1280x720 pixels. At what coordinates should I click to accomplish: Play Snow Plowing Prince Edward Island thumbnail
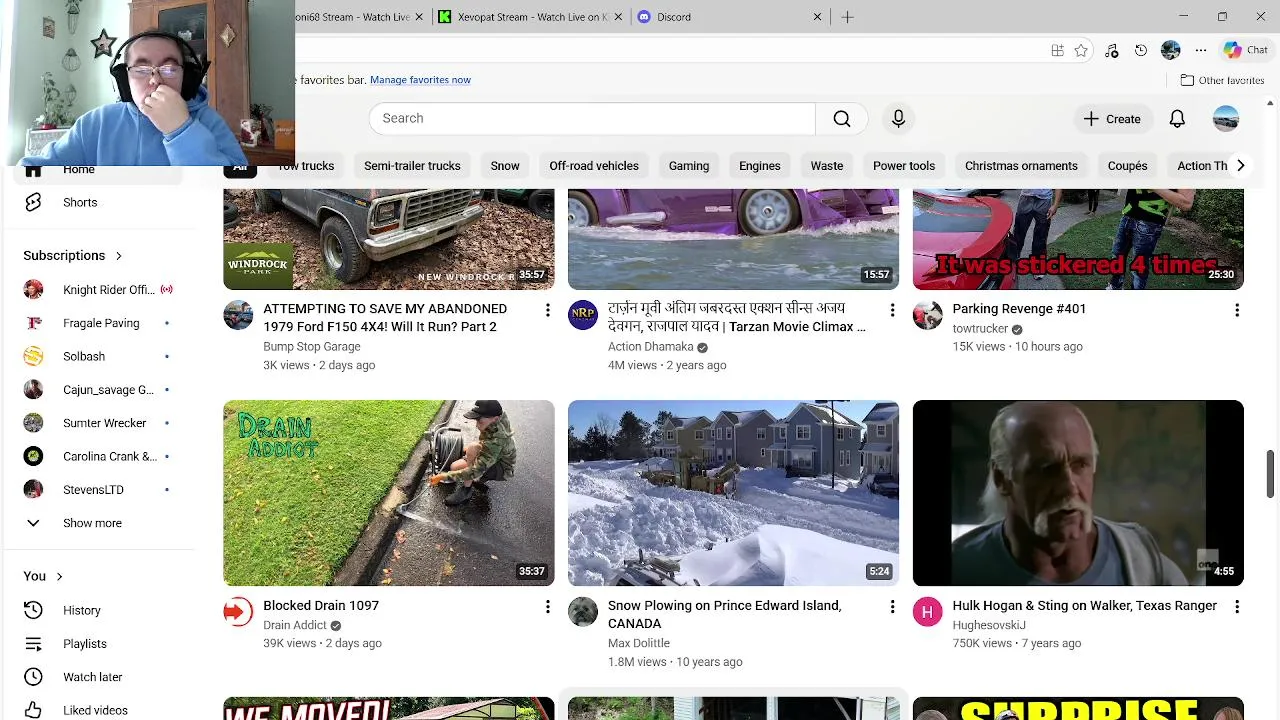click(733, 493)
